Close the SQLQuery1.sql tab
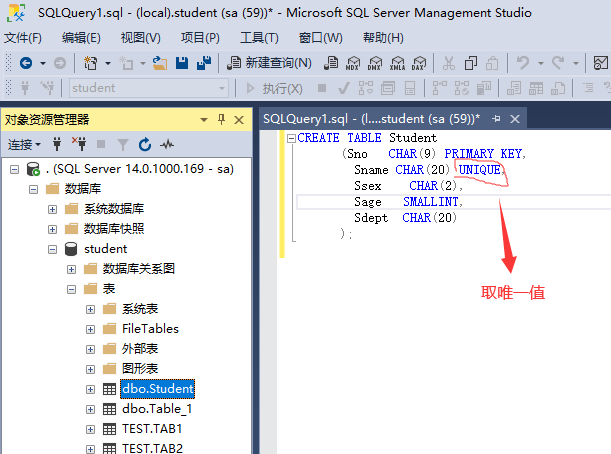Image resolution: width=611 pixels, height=454 pixels. pyautogui.click(x=515, y=119)
